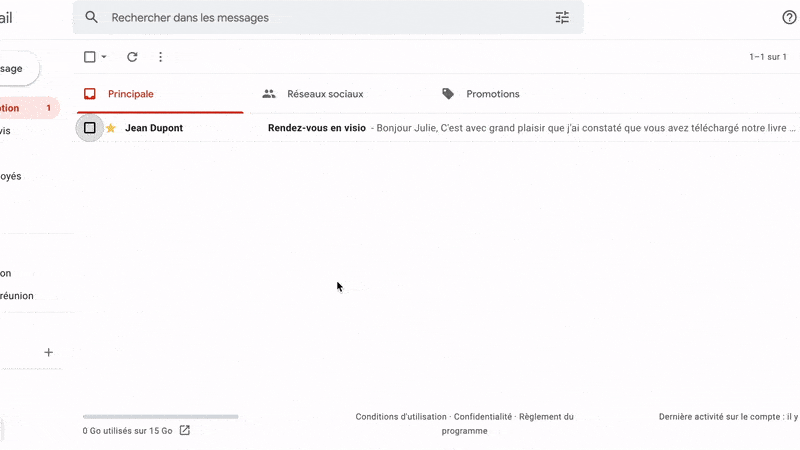This screenshot has height=450, width=800.
Task: Check the Jean Dupont email checkbox
Action: (90, 128)
